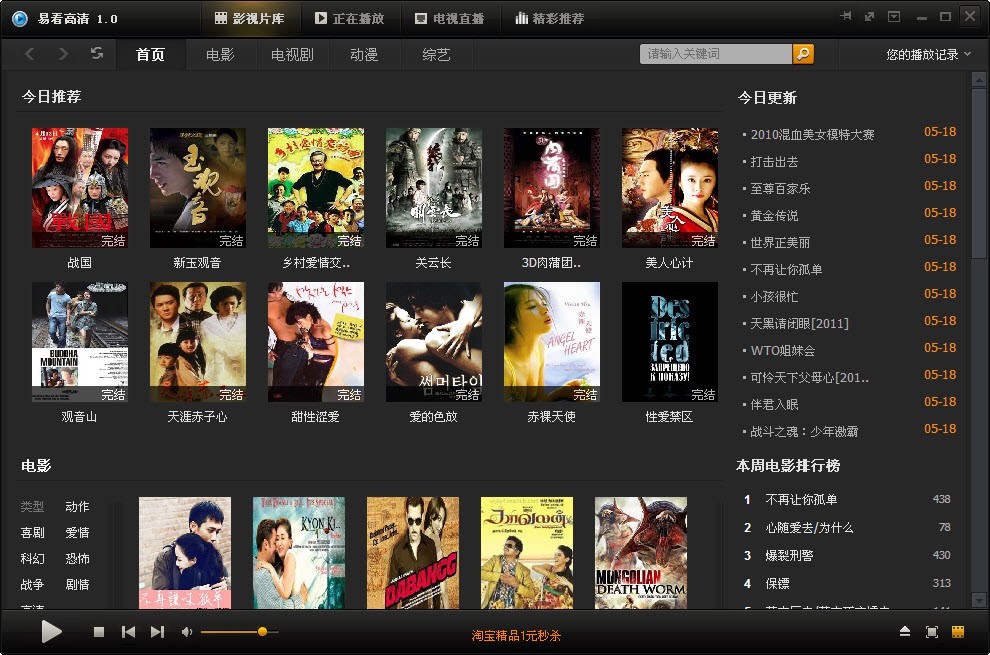990x655 pixels.
Task: Filter movies by 动作 genre
Action: point(77,507)
